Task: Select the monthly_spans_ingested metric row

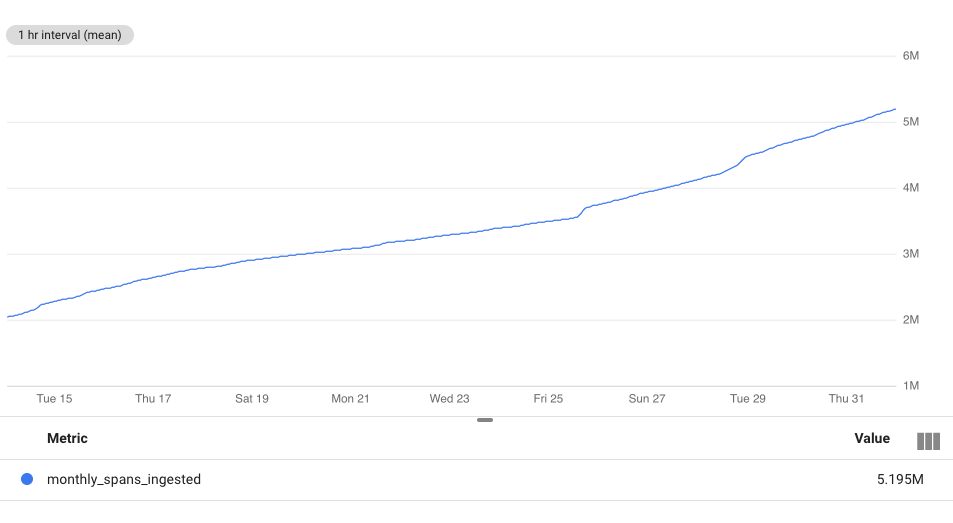Action: [476, 480]
